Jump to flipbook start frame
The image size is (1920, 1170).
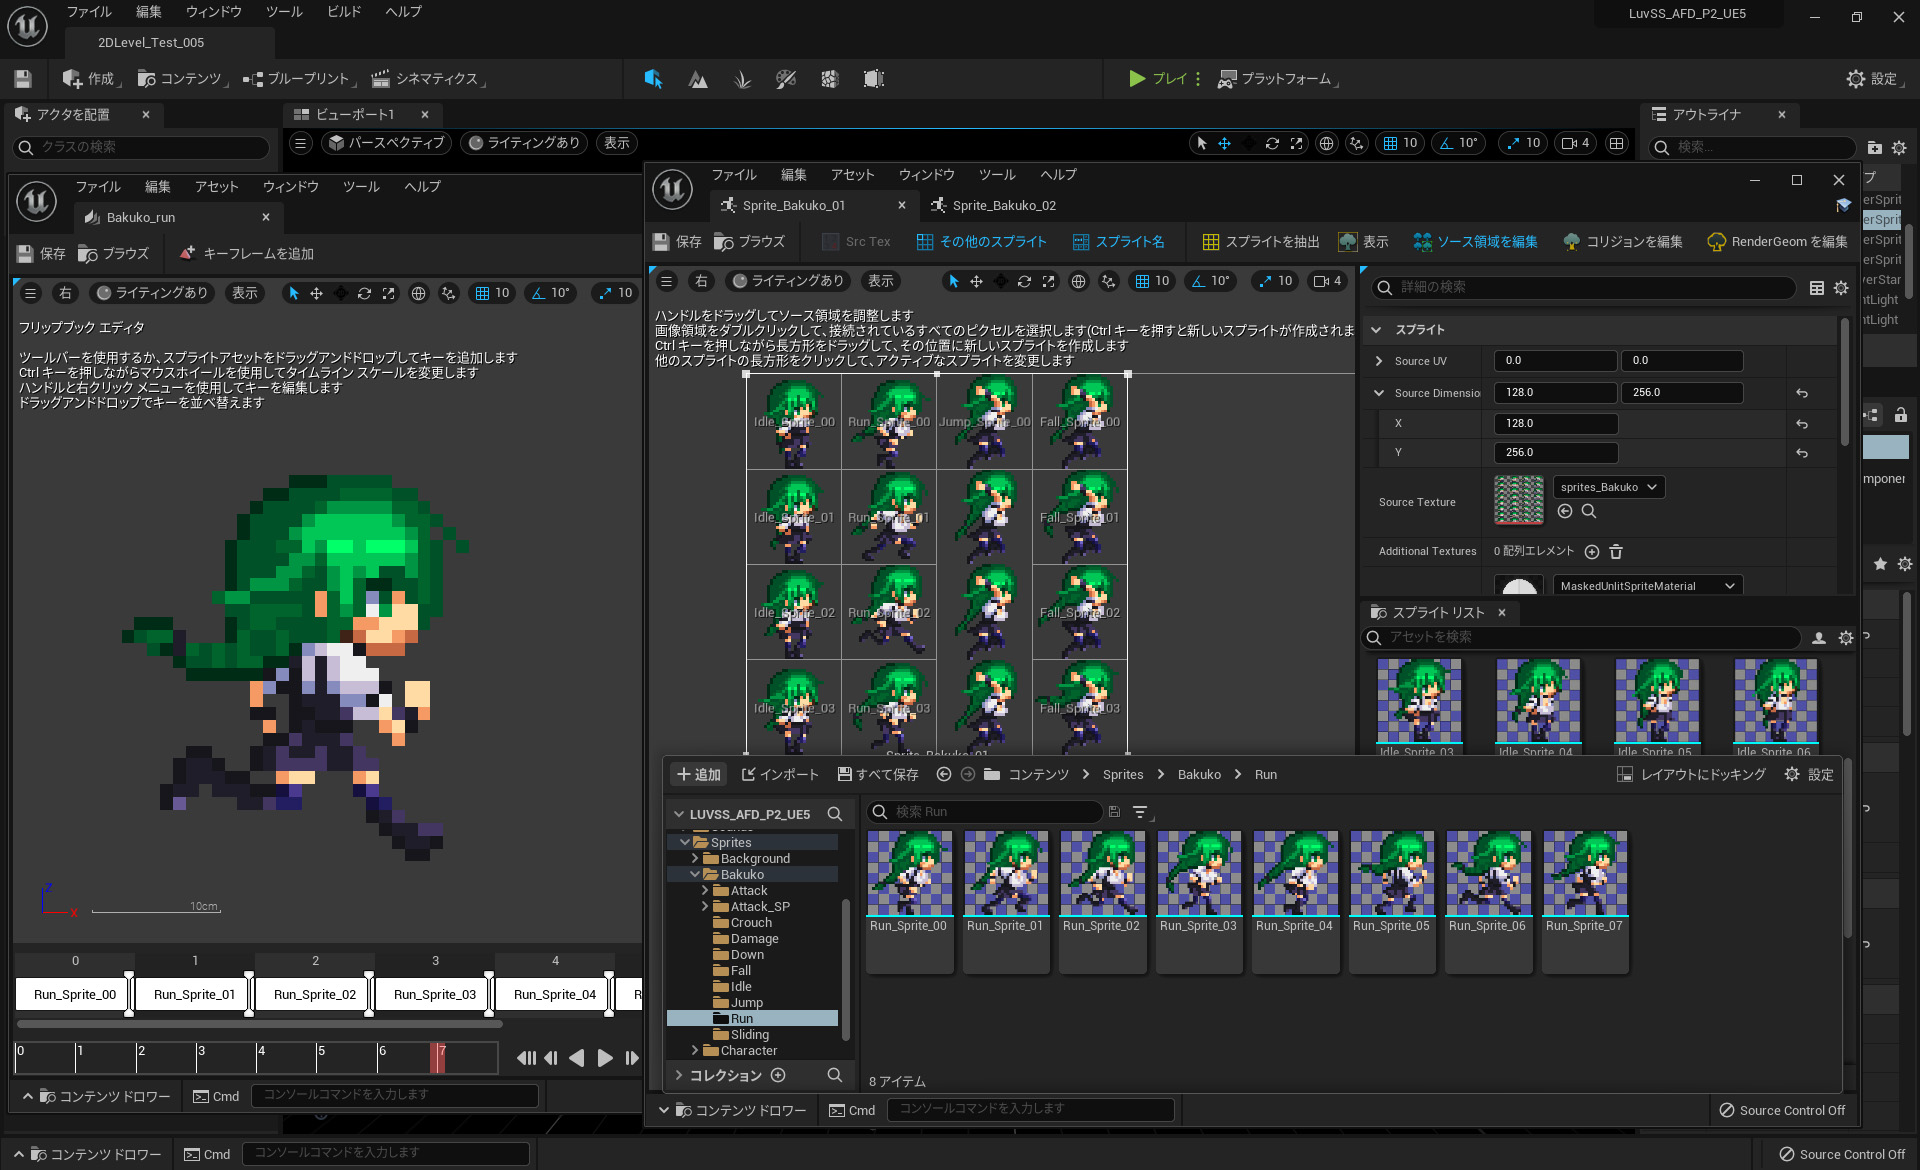526,1058
